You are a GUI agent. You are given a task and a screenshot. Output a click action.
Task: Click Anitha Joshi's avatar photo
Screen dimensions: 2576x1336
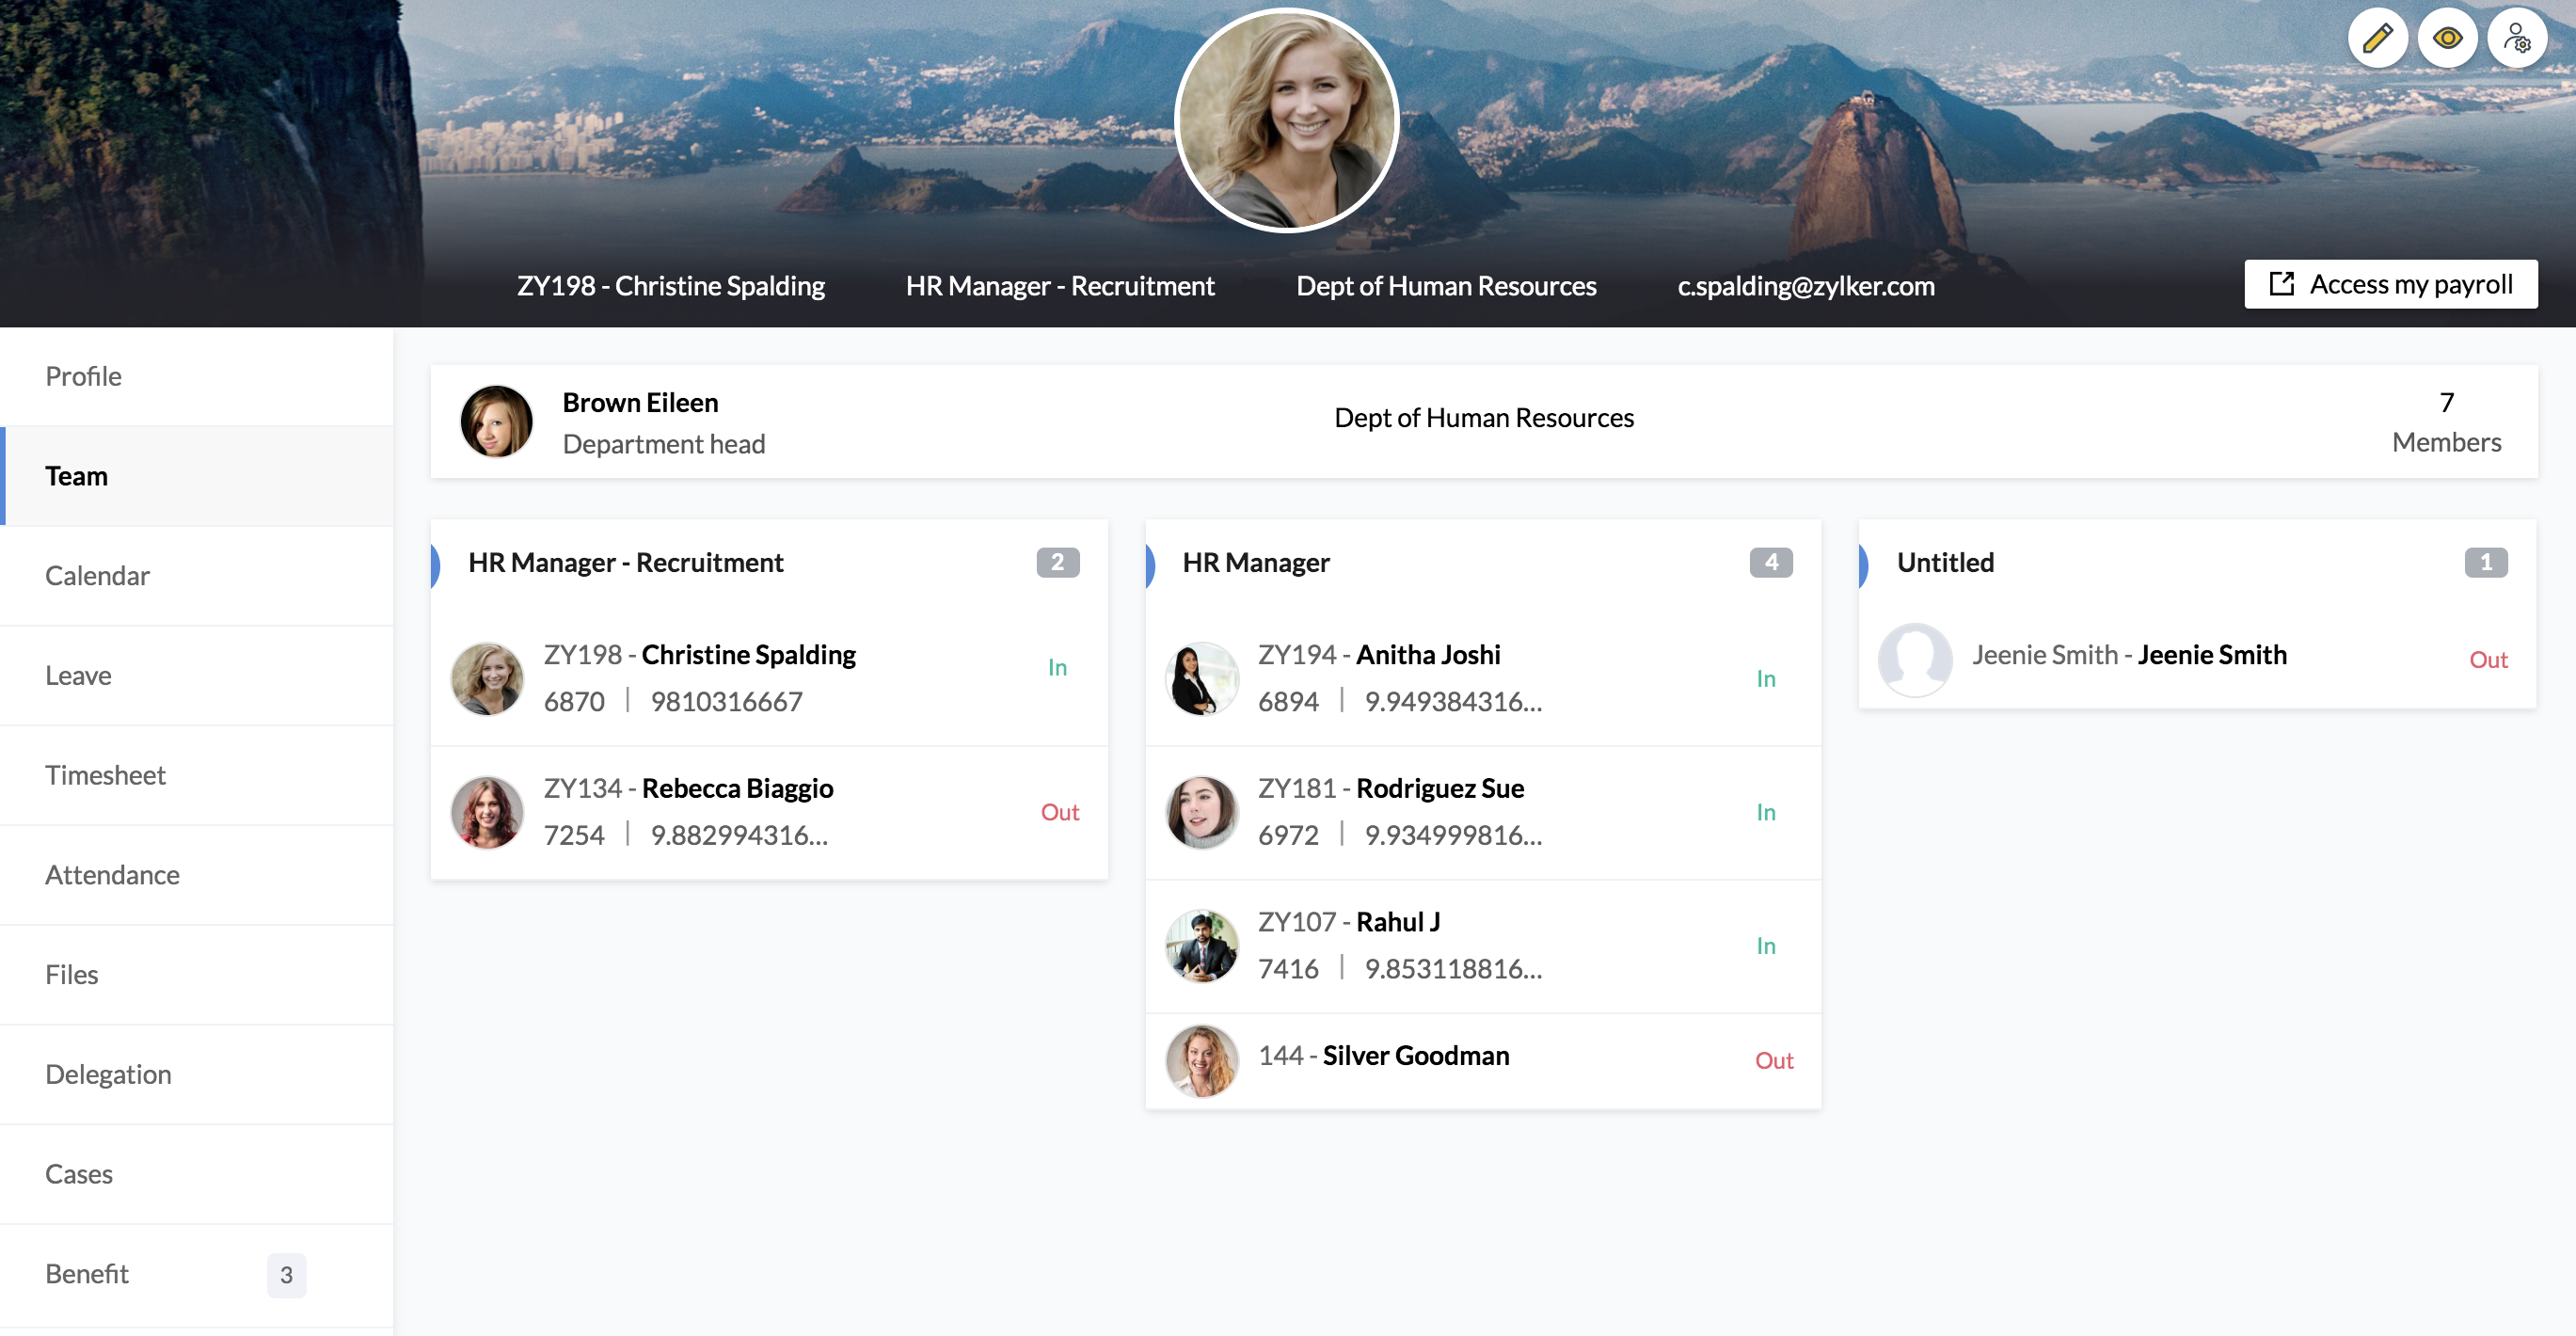(1201, 678)
